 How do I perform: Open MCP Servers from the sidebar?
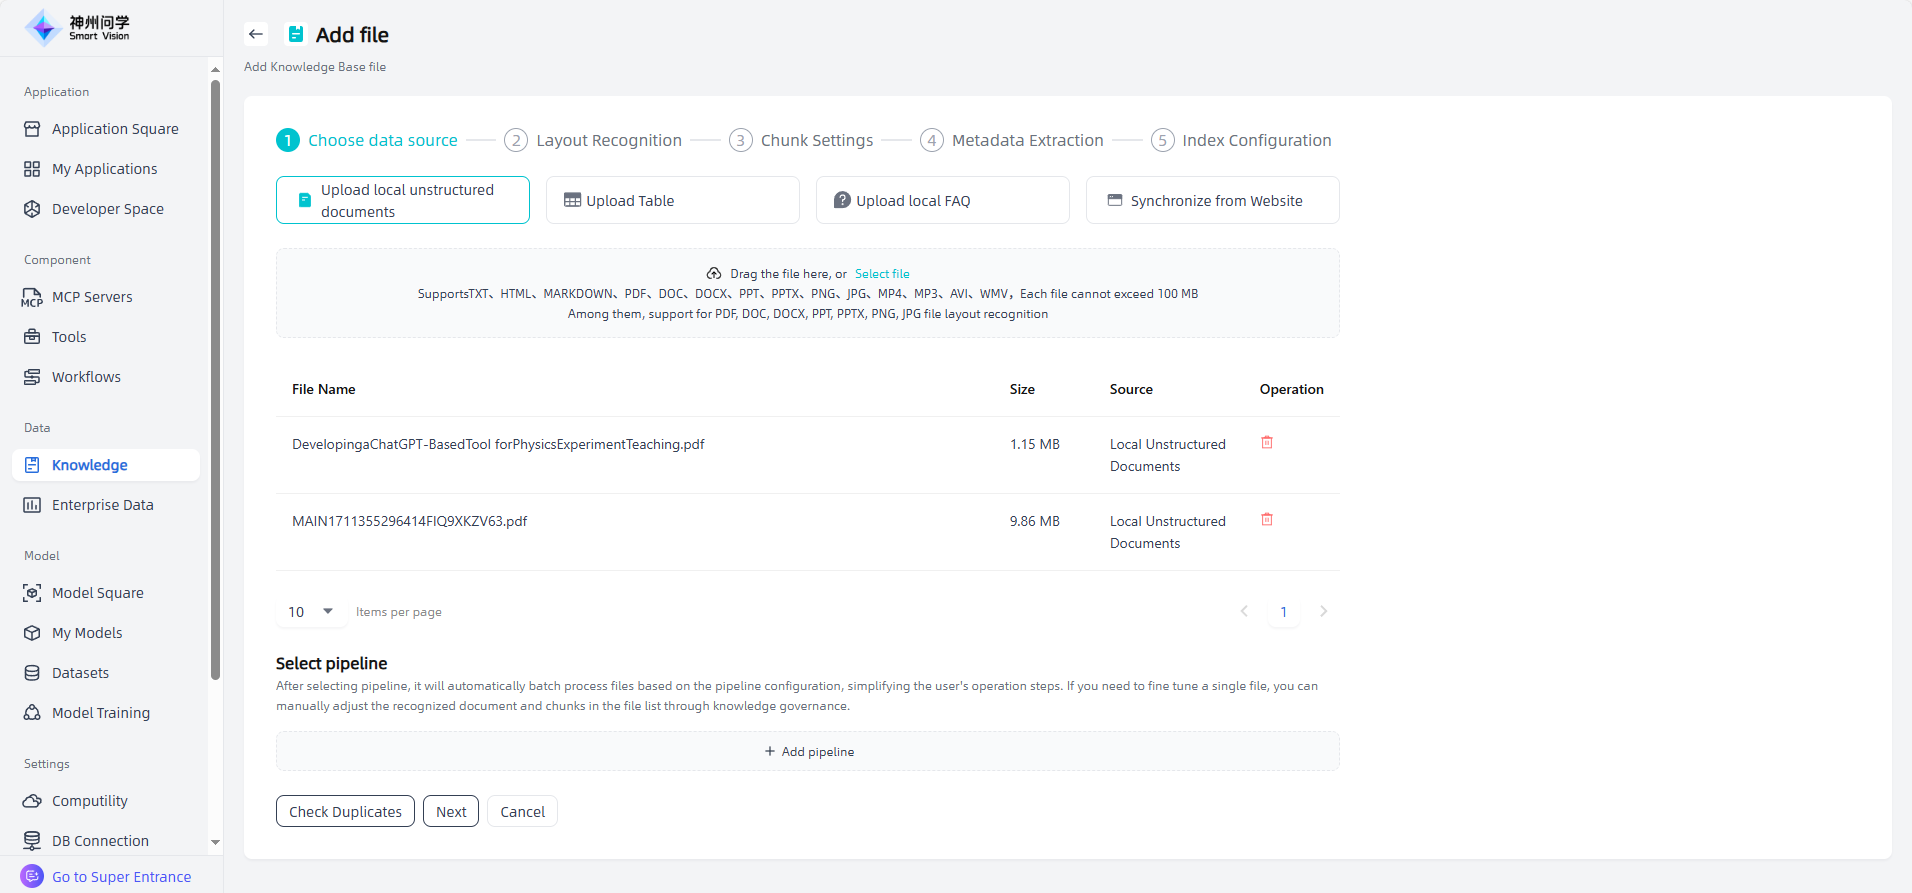pos(92,297)
